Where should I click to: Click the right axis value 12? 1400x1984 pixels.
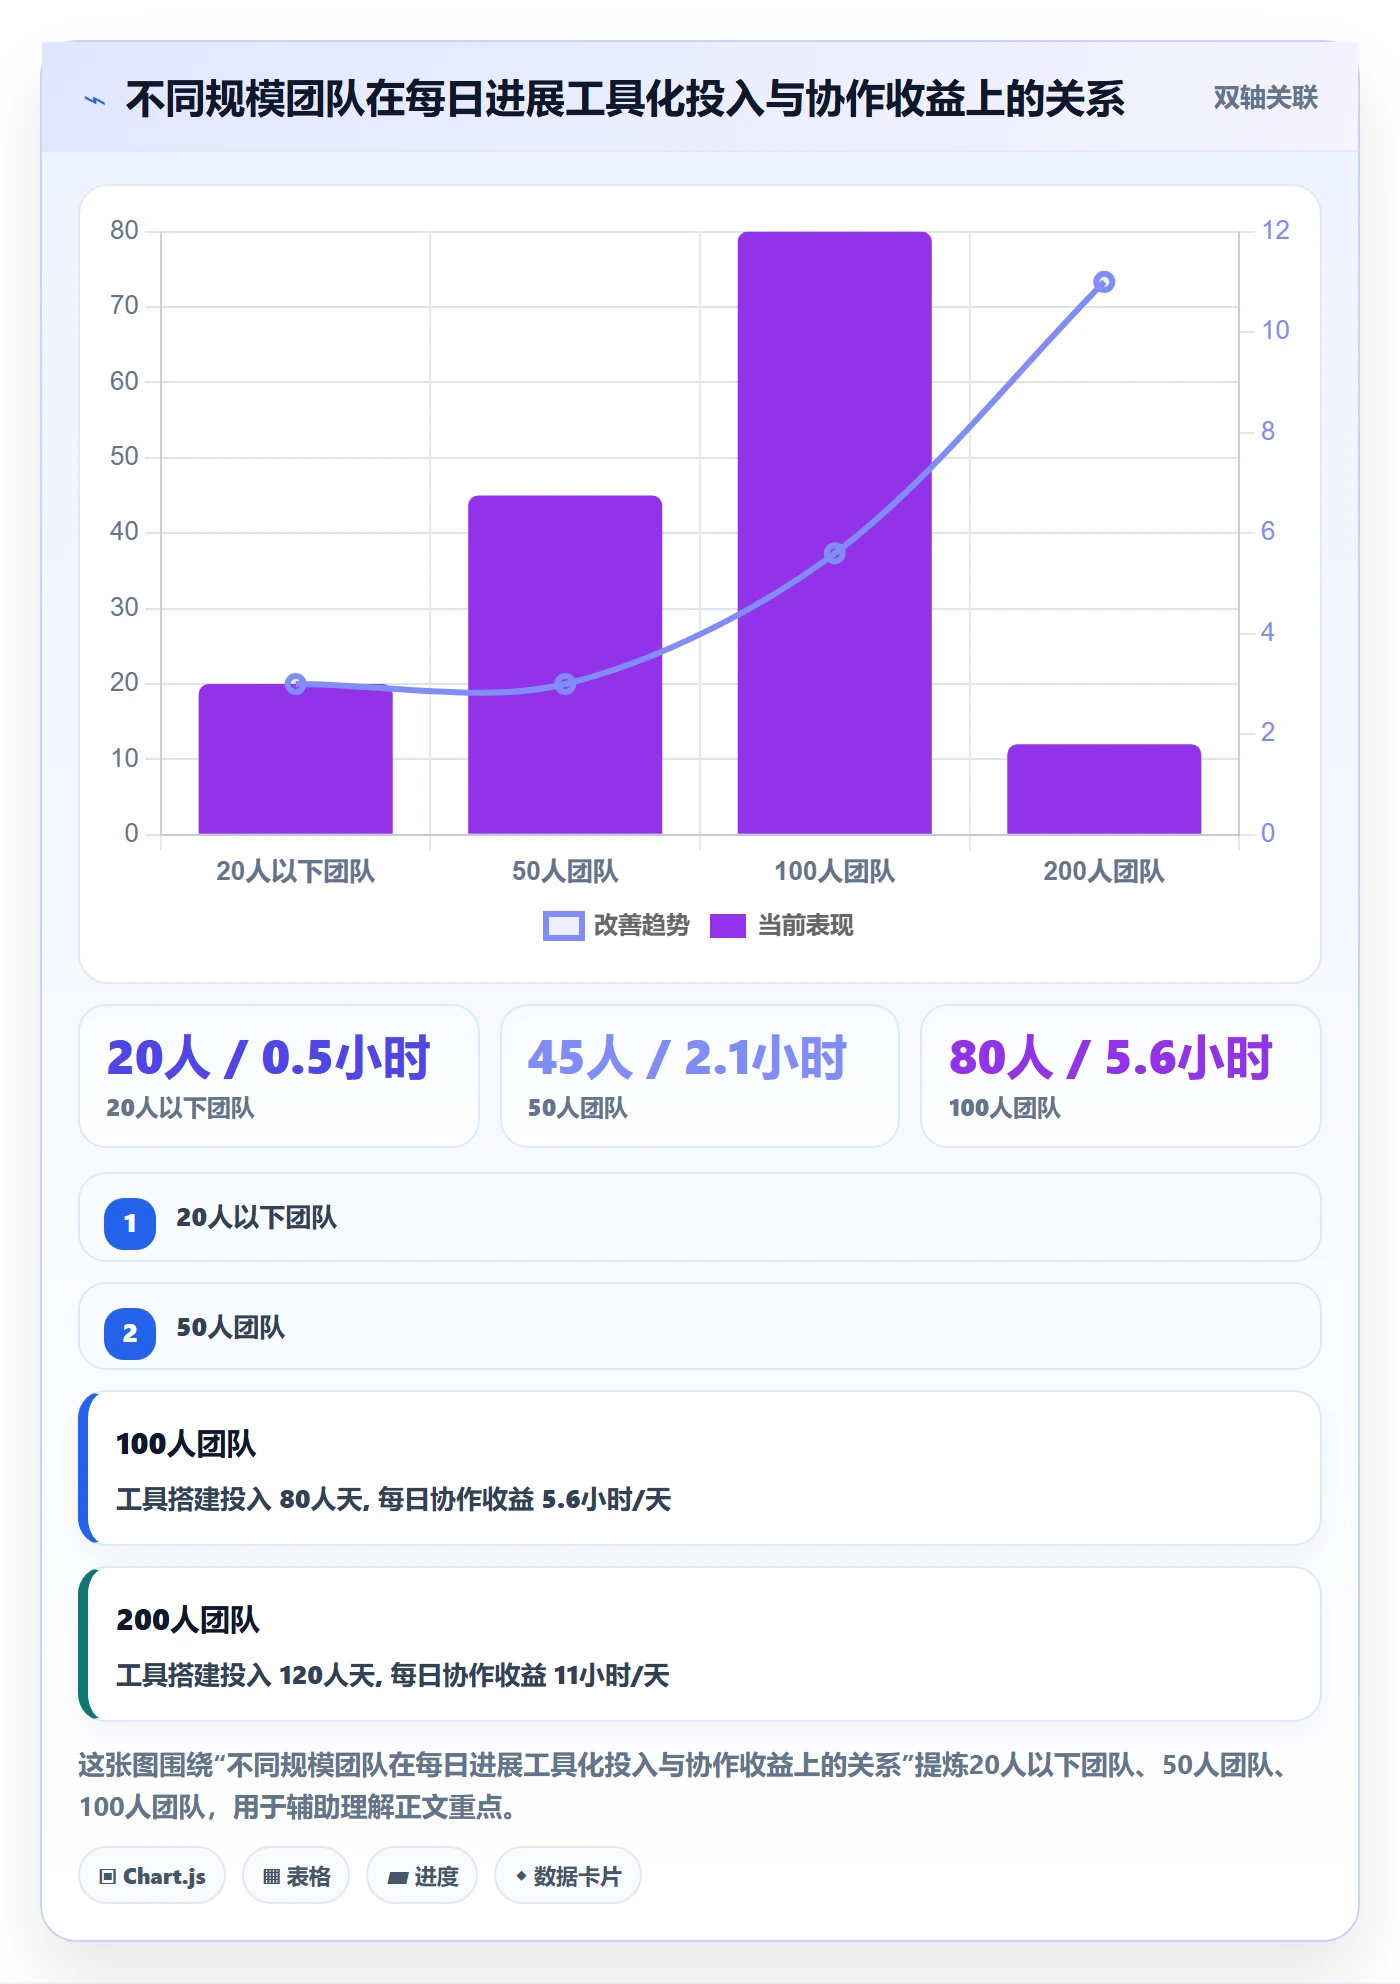(x=1276, y=231)
